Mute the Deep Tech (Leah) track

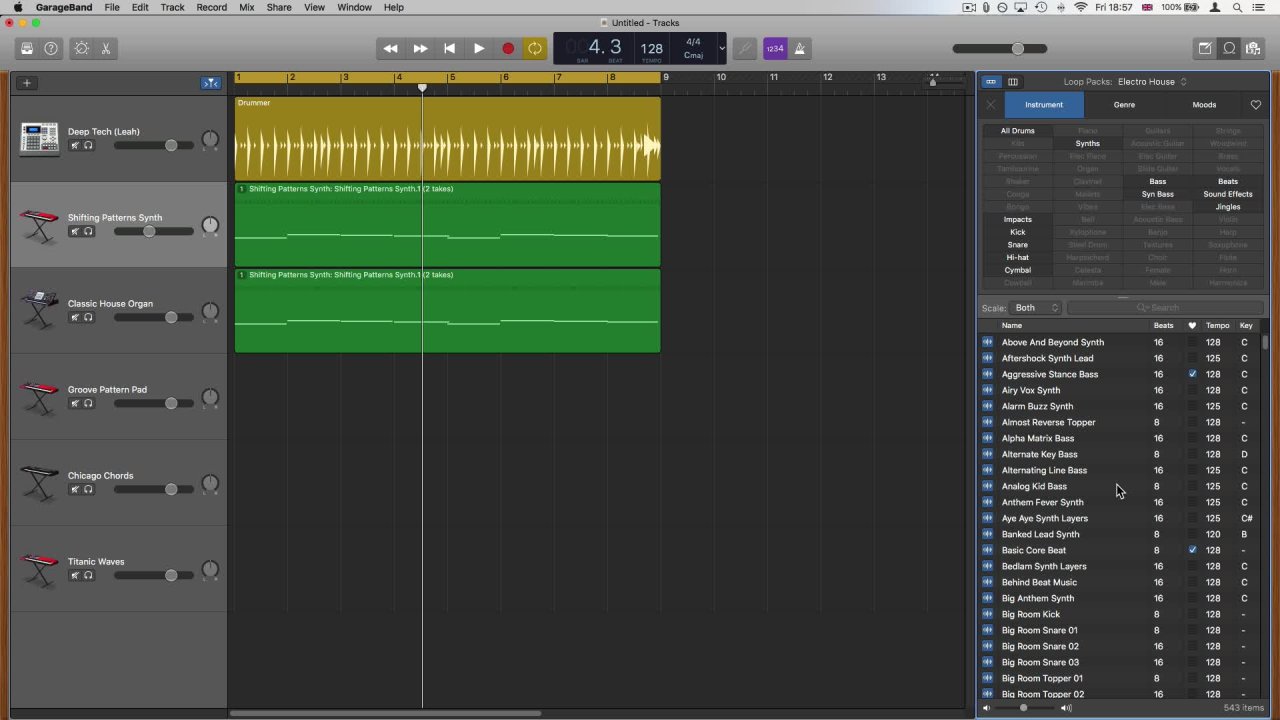click(74, 145)
